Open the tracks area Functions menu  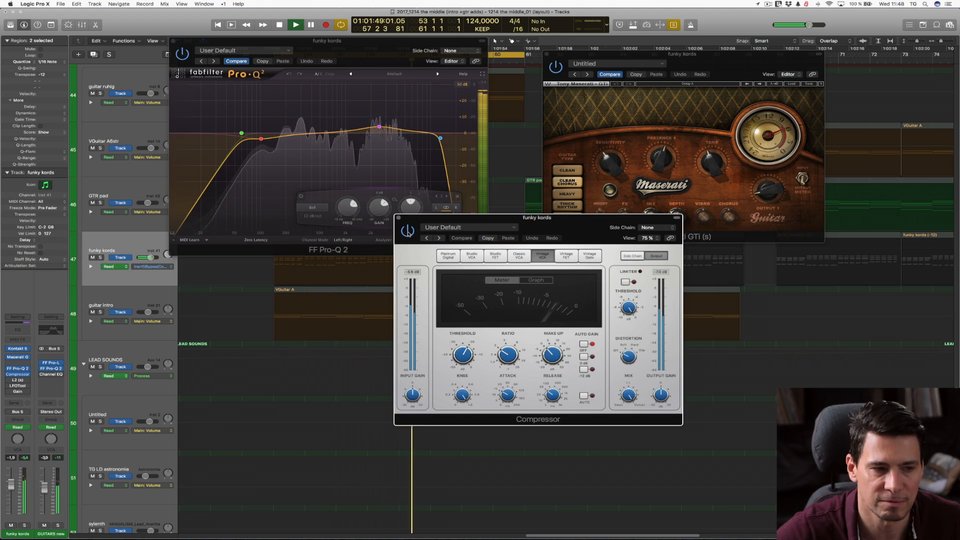pos(126,41)
